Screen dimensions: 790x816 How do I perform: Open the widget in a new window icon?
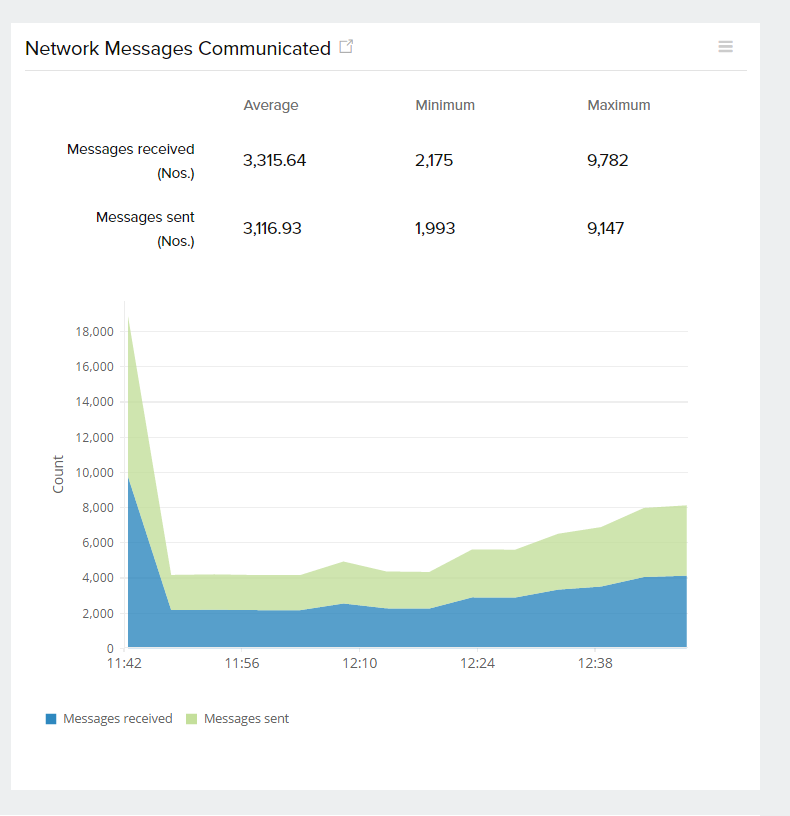click(347, 47)
